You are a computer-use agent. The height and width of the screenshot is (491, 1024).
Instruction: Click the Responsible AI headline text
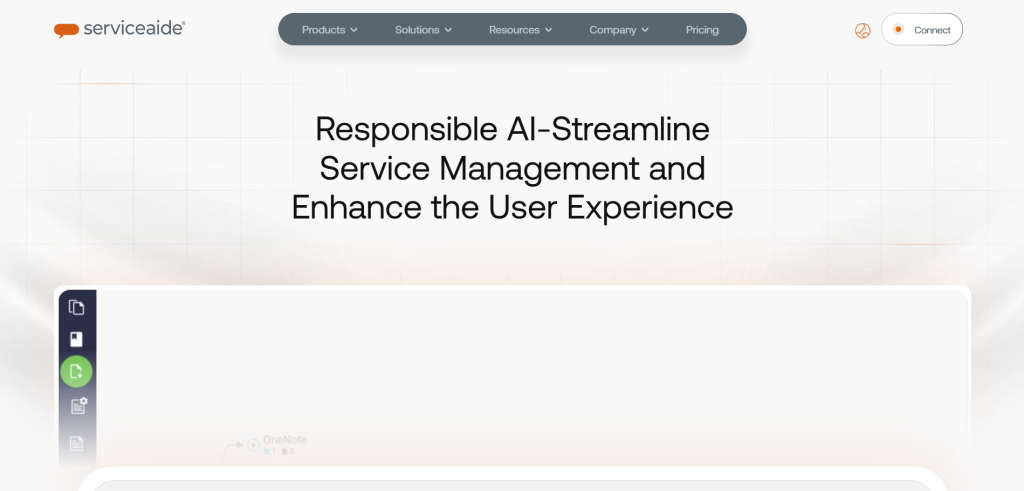point(512,168)
